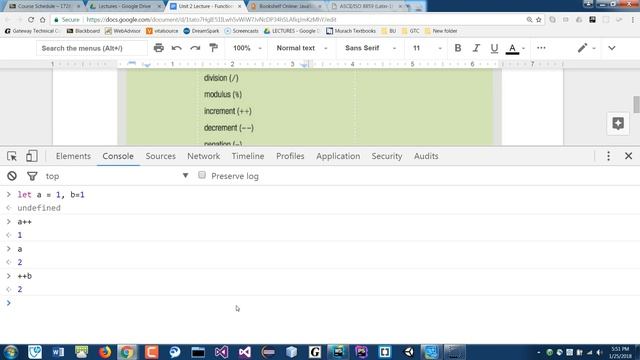Switch to the Sources tab
Screen dimensions: 640x360
pos(160,156)
